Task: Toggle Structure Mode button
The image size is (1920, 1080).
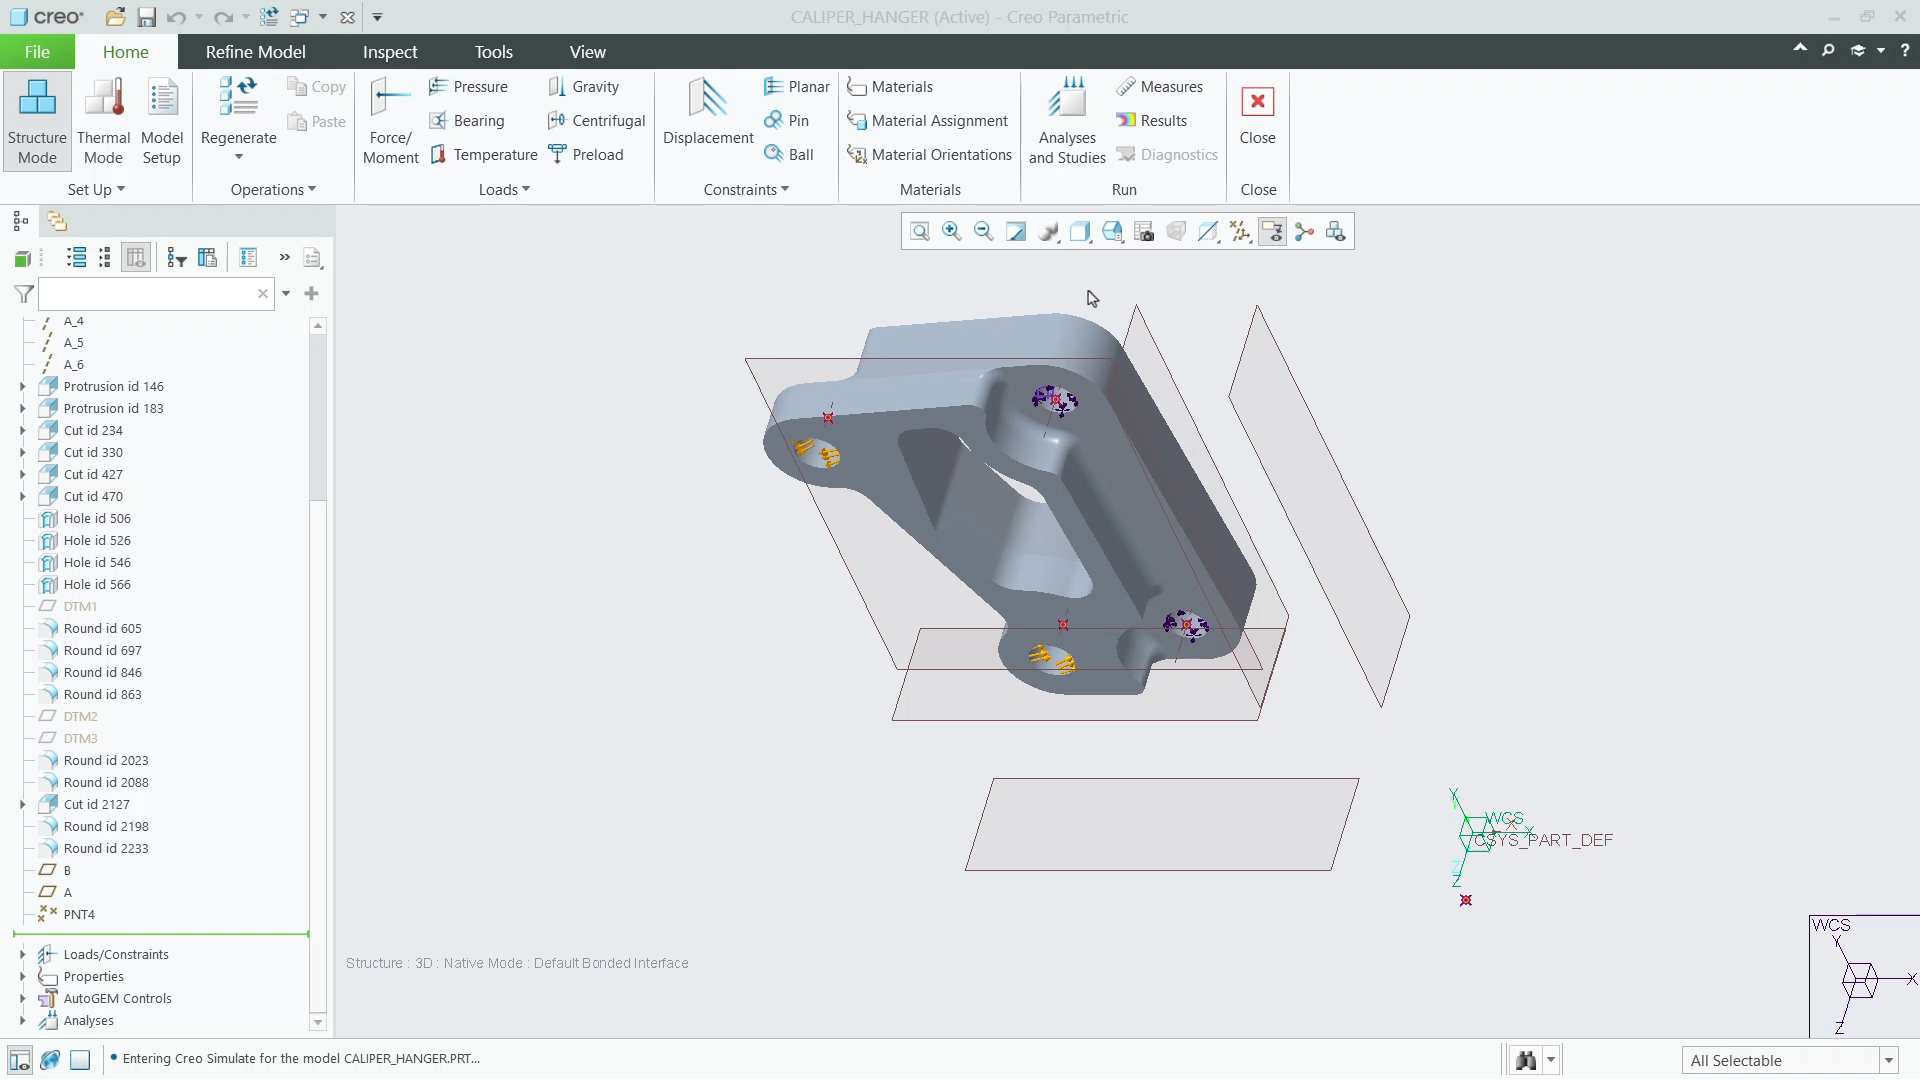Action: point(37,121)
